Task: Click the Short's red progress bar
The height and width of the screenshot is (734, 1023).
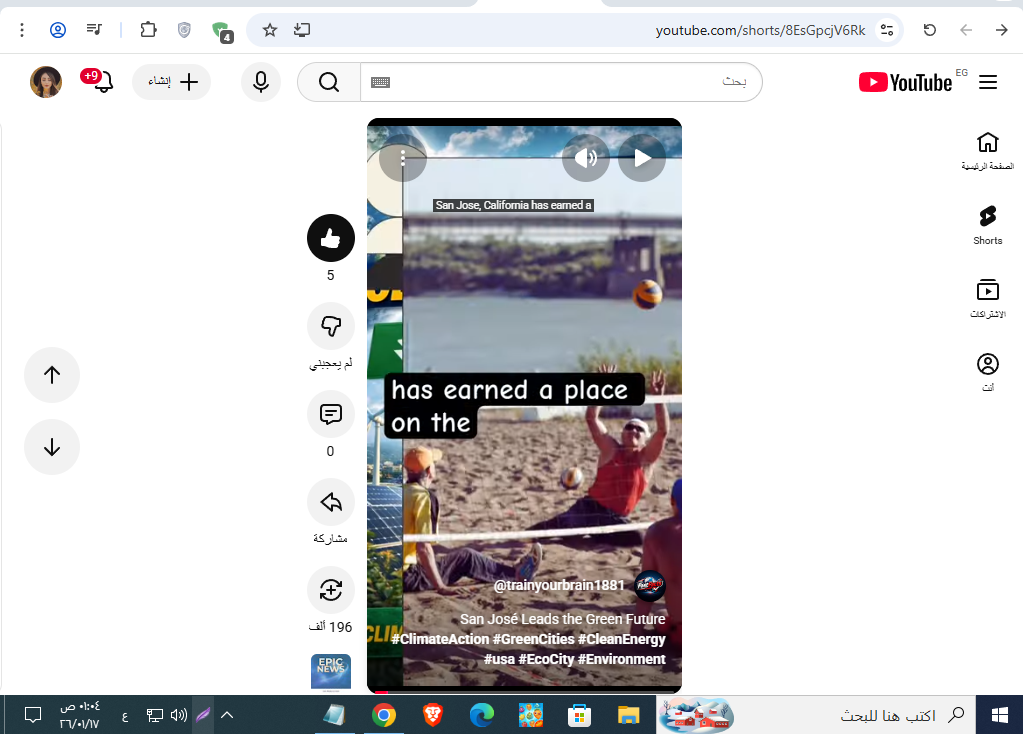Action: click(525, 691)
